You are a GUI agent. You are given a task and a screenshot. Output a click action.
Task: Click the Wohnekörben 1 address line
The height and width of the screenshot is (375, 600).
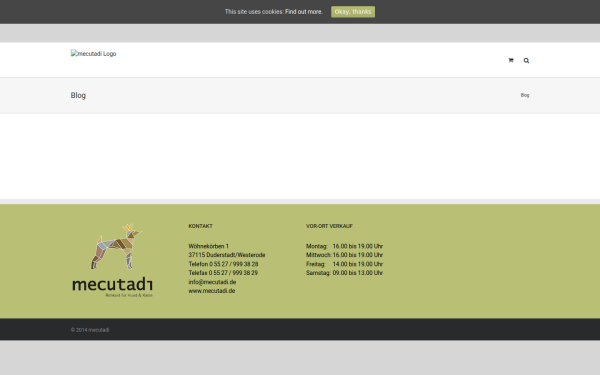click(x=209, y=246)
